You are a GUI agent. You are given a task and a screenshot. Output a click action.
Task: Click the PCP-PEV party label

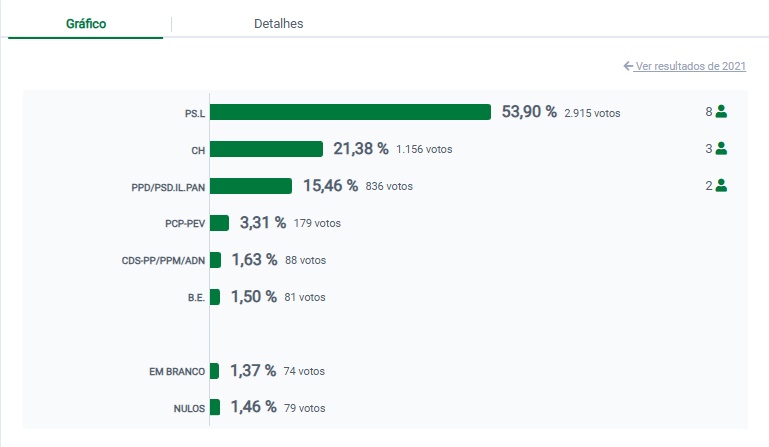tap(185, 223)
